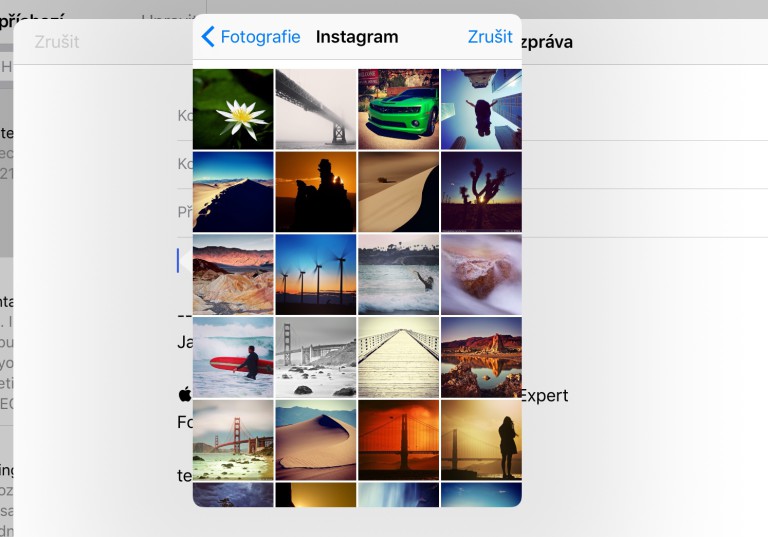768x537 pixels.
Task: Select the surfer with red board photo
Action: [233, 357]
